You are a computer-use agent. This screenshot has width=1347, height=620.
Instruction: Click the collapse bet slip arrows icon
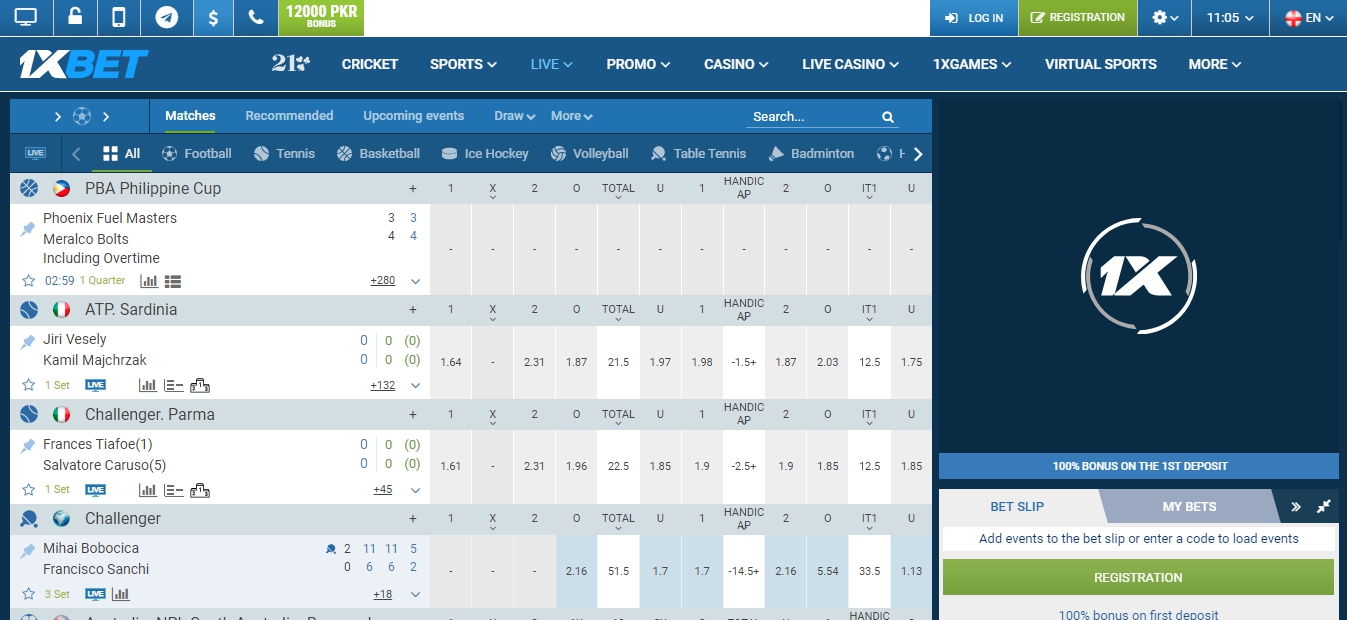[1324, 507]
